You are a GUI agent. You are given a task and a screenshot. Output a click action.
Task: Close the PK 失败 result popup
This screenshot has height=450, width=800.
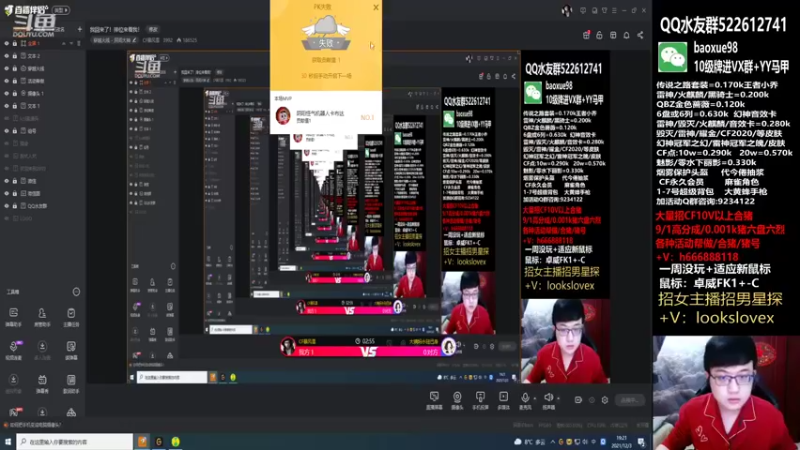pos(376,7)
